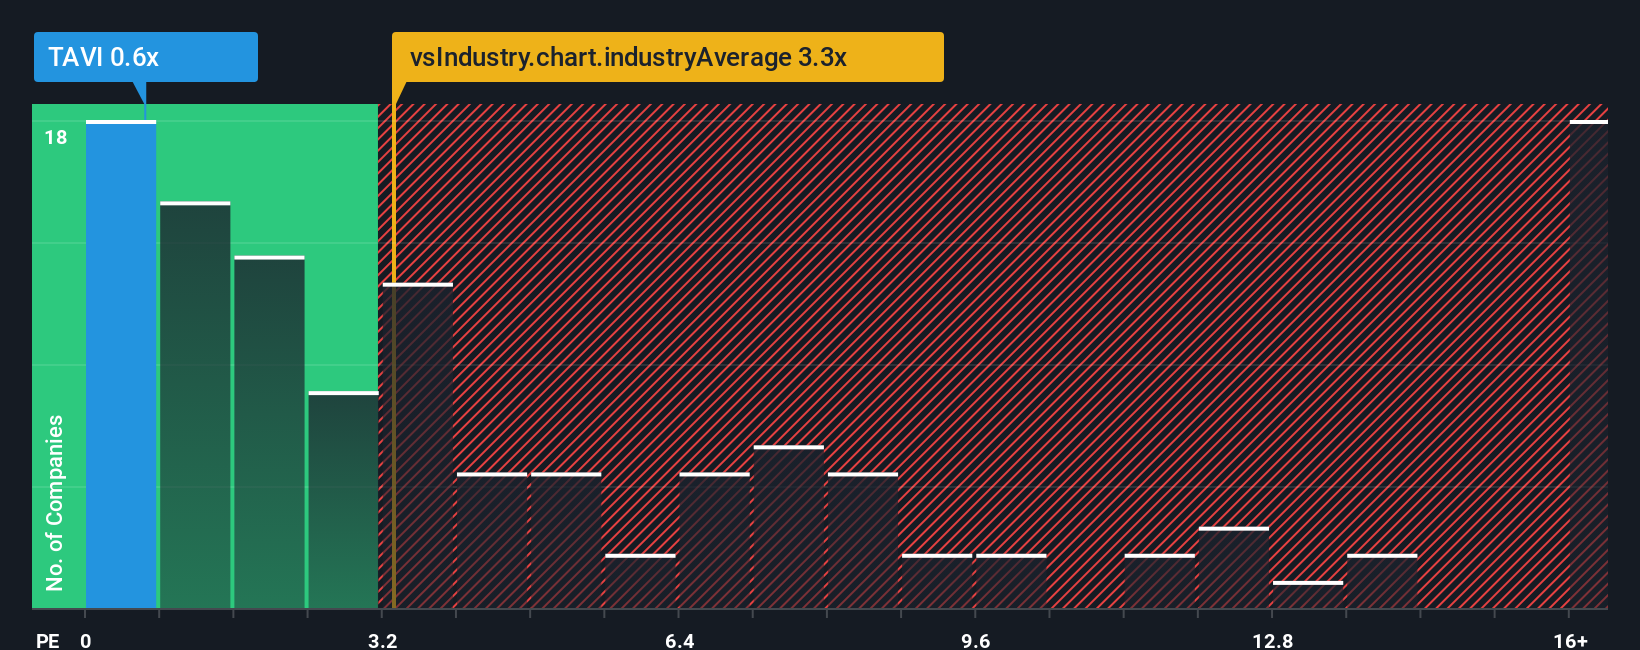
Task: Click the blue TAVI 0.6x label
Action: (x=146, y=57)
